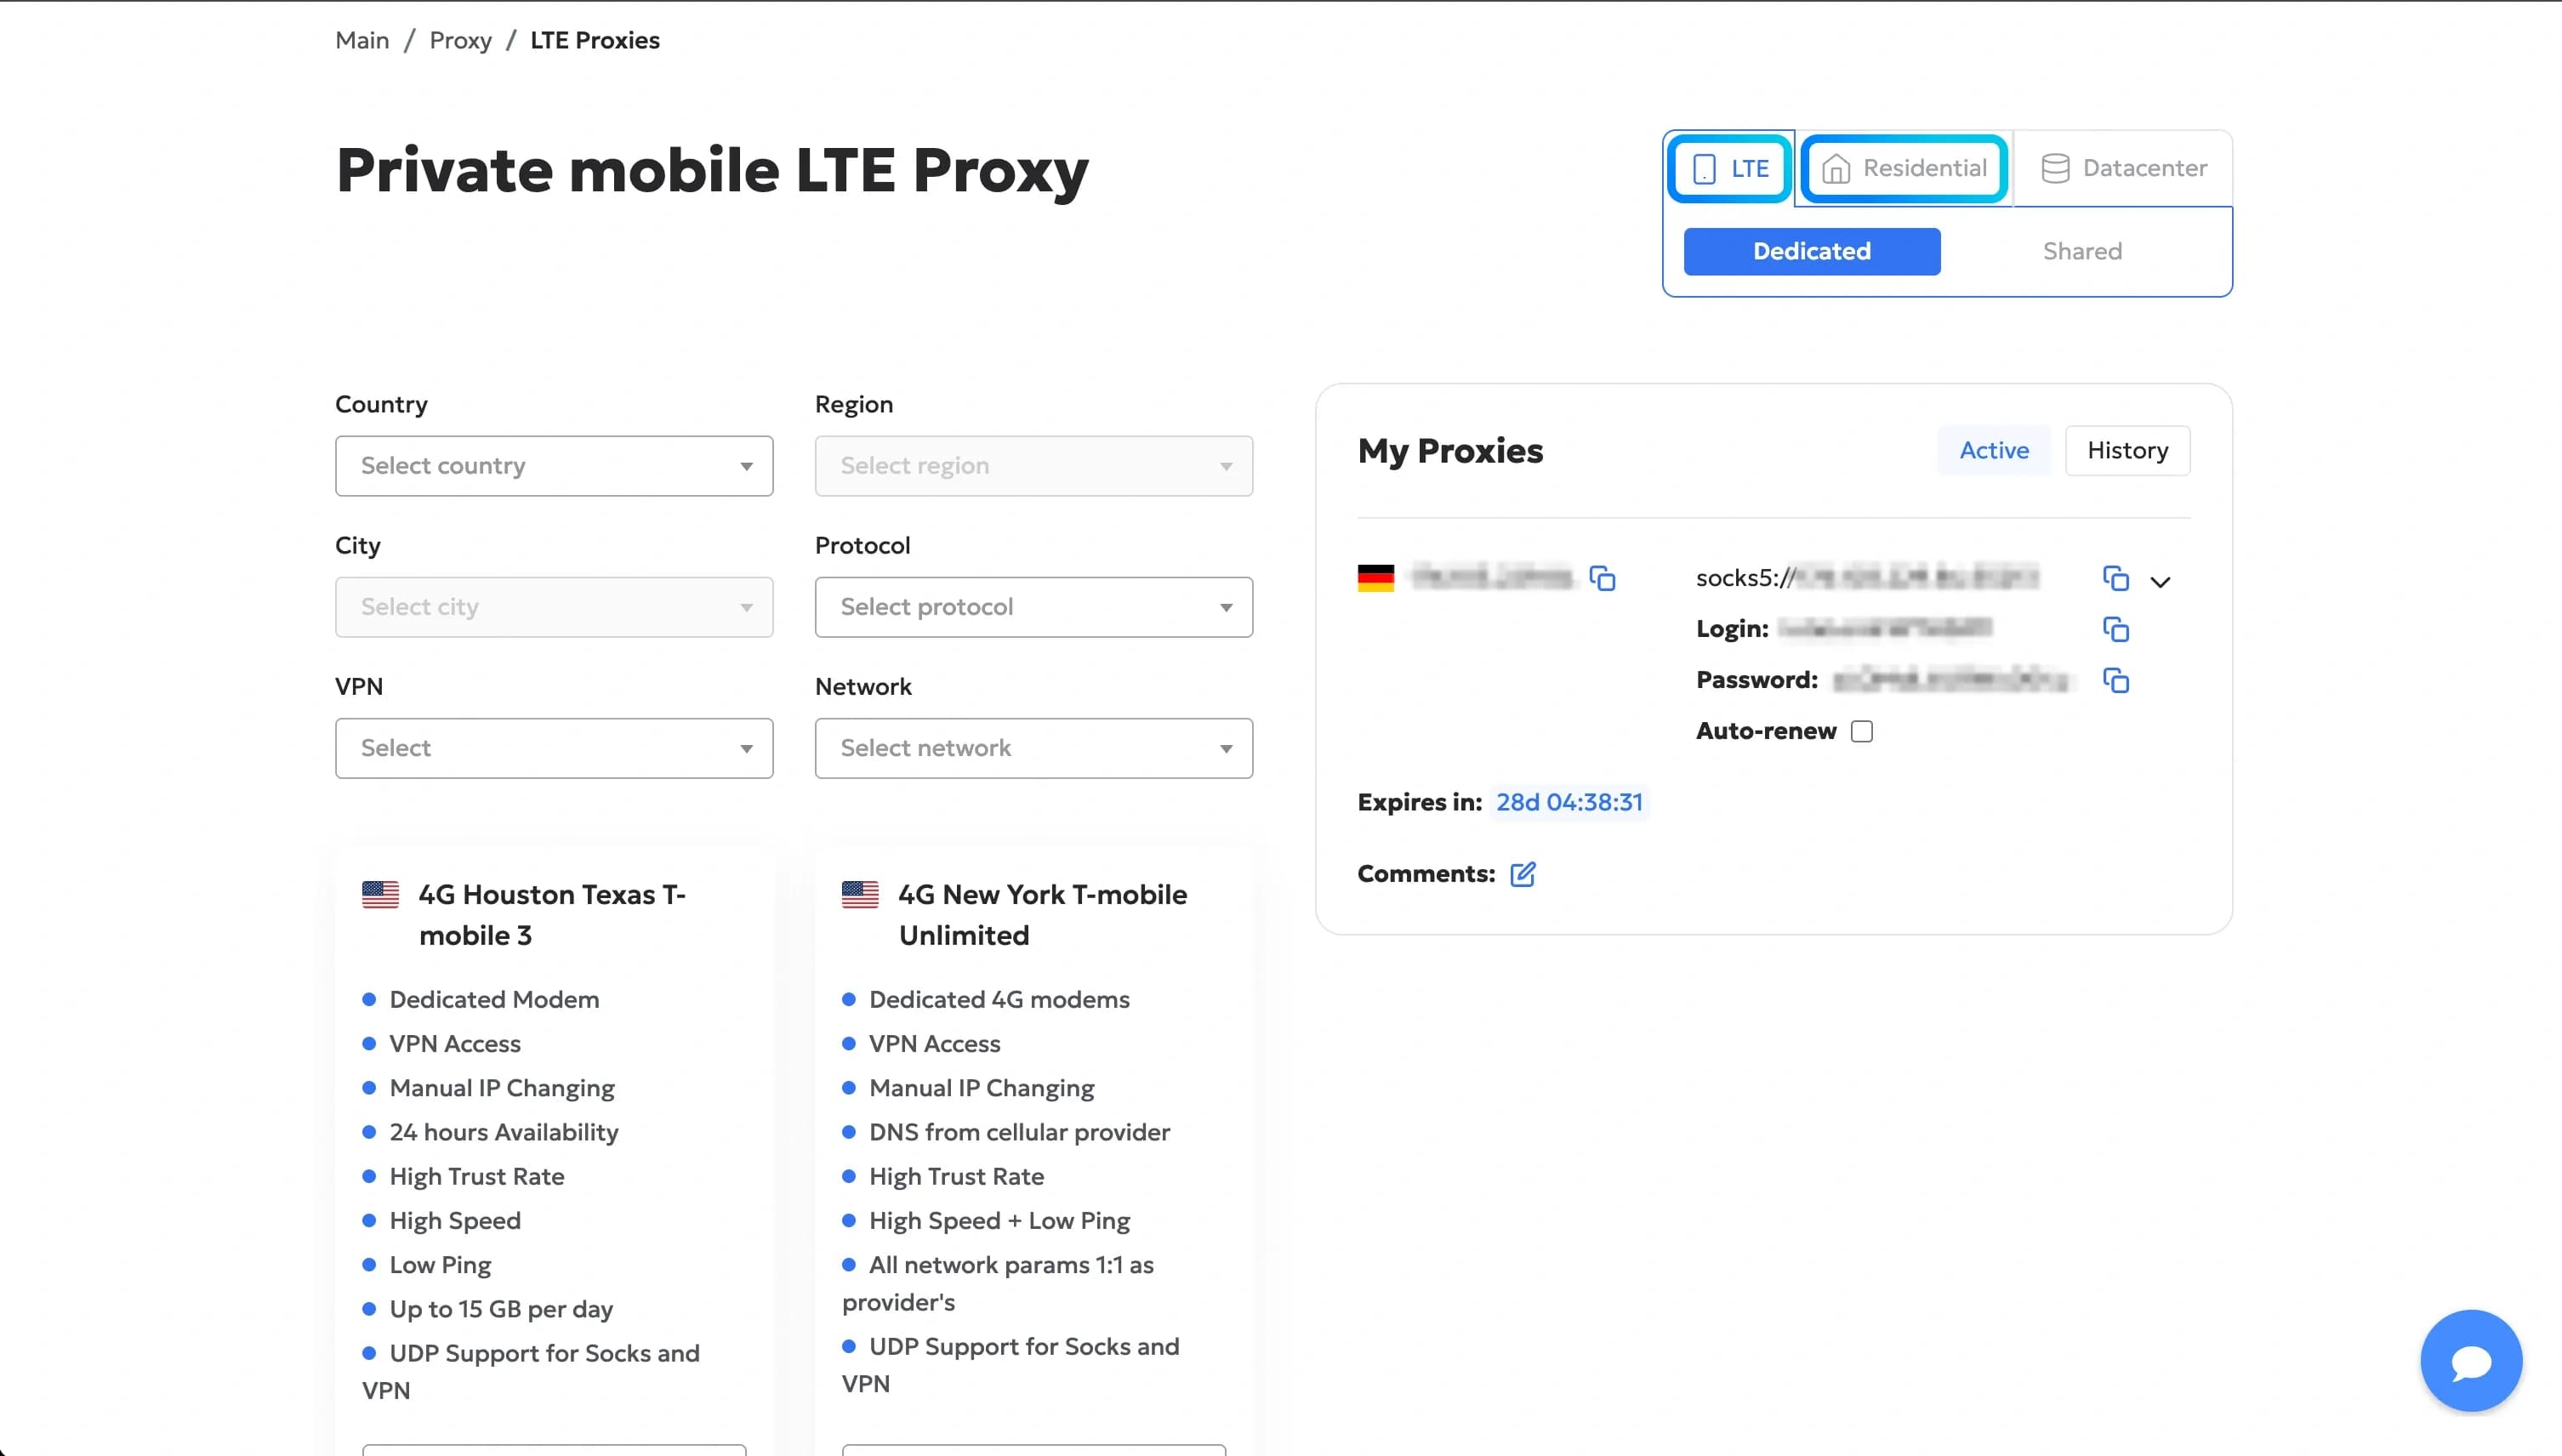Screen dimensions: 2562x1456
Task: Click the 28d 04:38:31 expiration link
Action: pyautogui.click(x=1569, y=801)
